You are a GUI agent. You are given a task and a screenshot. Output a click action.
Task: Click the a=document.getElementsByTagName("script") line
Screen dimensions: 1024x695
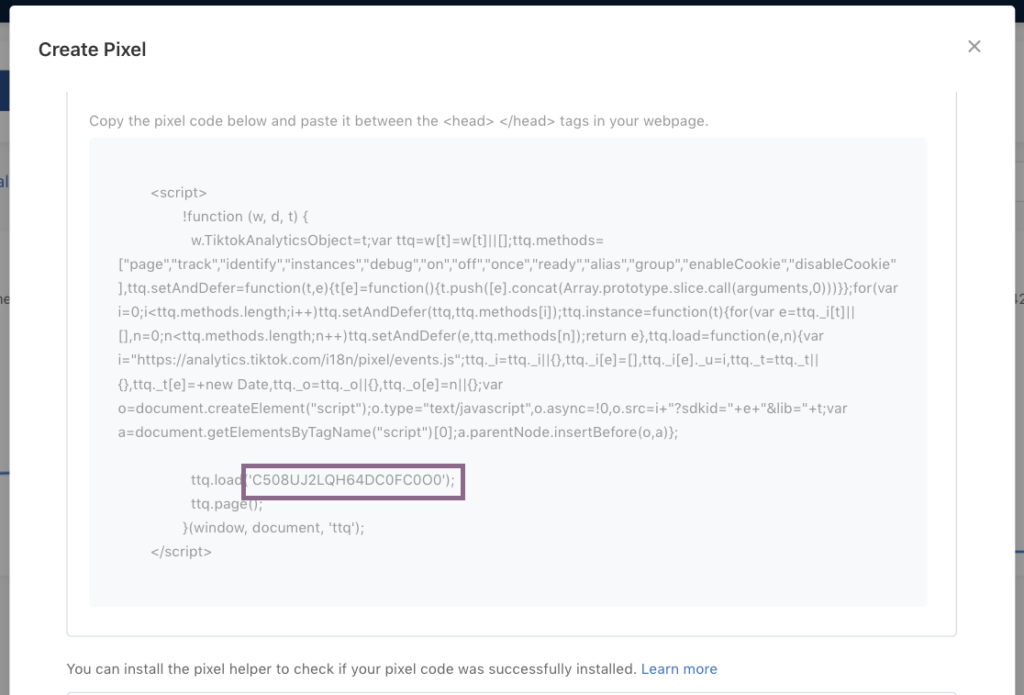click(398, 432)
